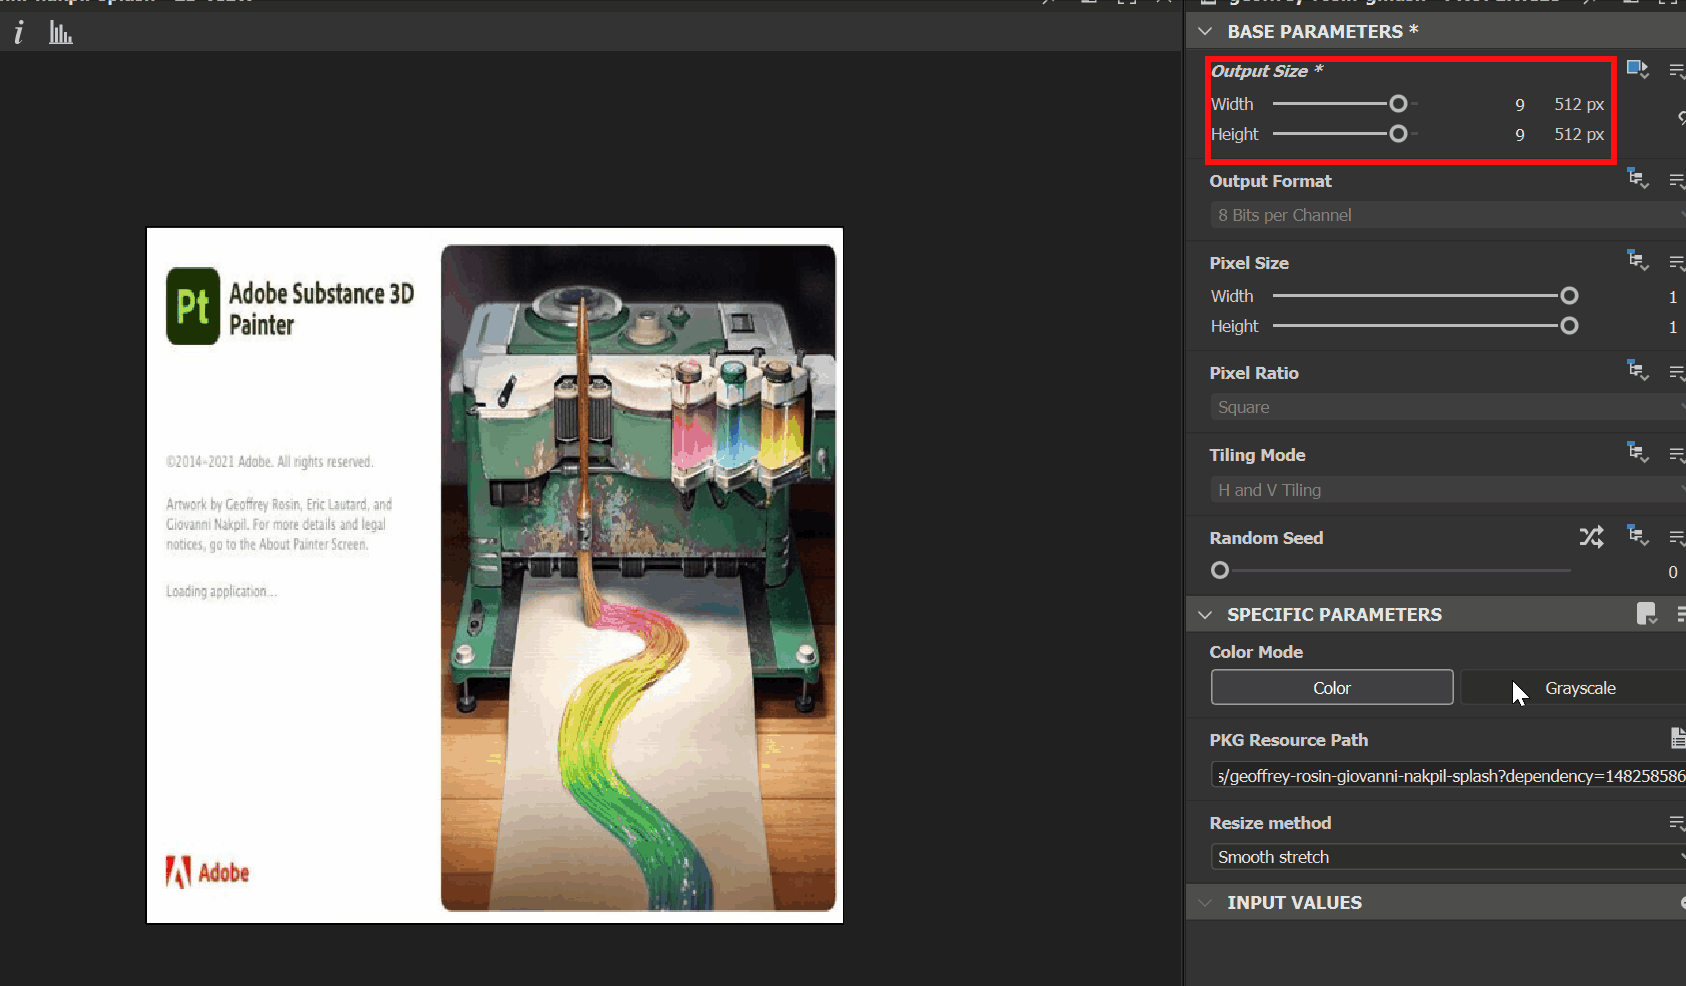Show the histogram in the 2D view
The width and height of the screenshot is (1686, 986).
(61, 33)
